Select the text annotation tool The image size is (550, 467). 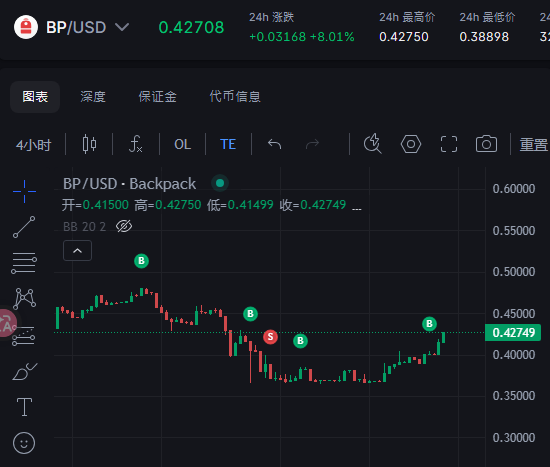coord(24,407)
